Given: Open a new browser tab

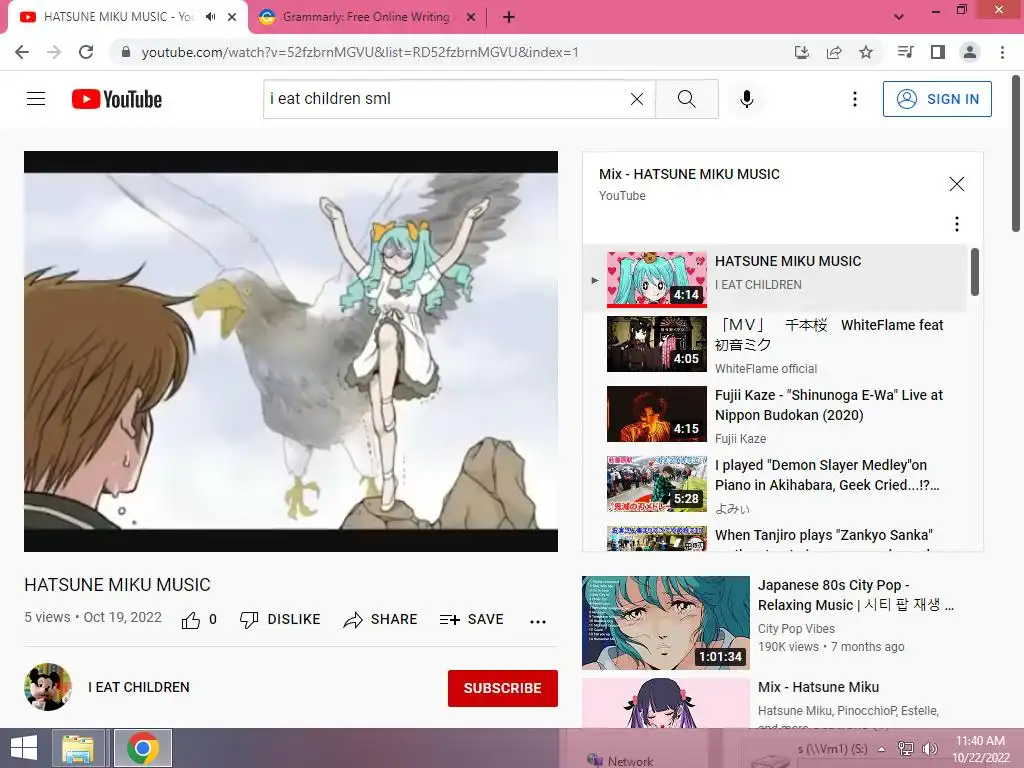Looking at the screenshot, I should click(509, 17).
